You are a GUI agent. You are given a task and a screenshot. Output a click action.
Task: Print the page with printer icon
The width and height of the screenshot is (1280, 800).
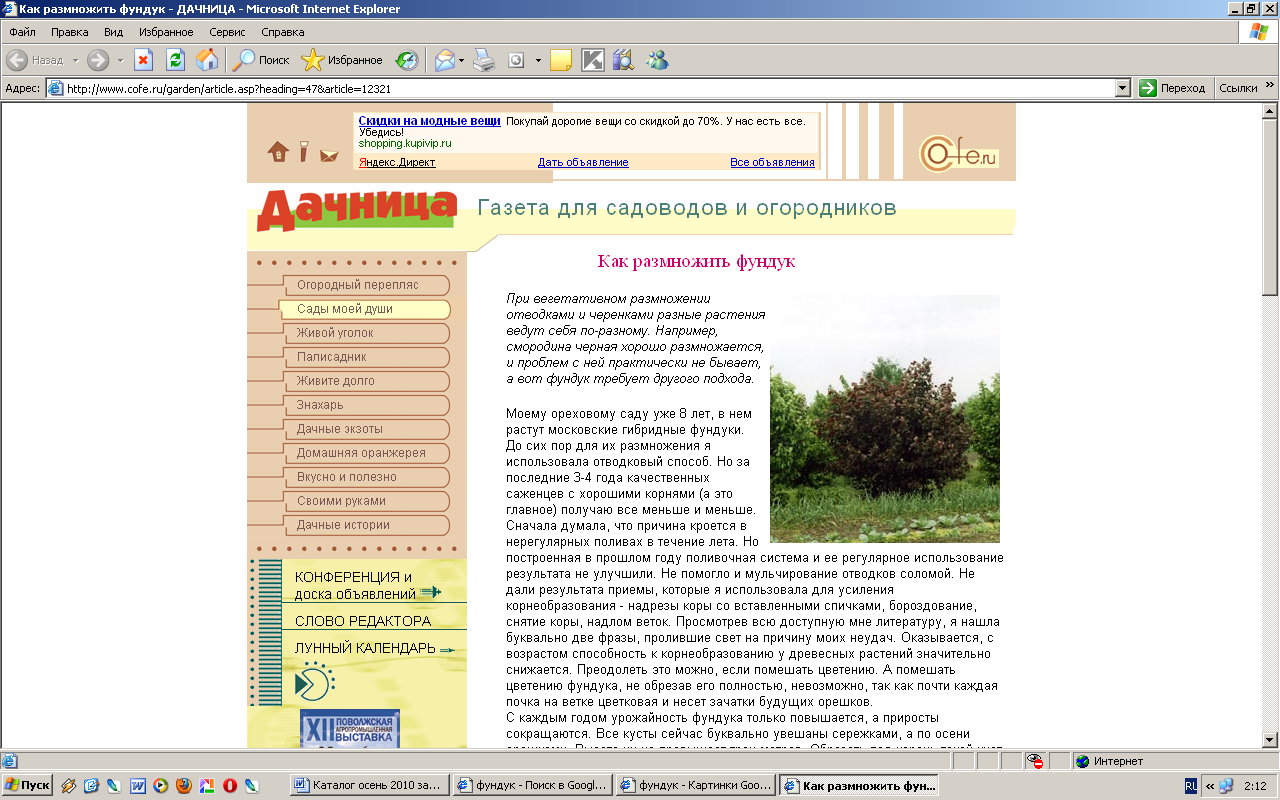coord(484,60)
